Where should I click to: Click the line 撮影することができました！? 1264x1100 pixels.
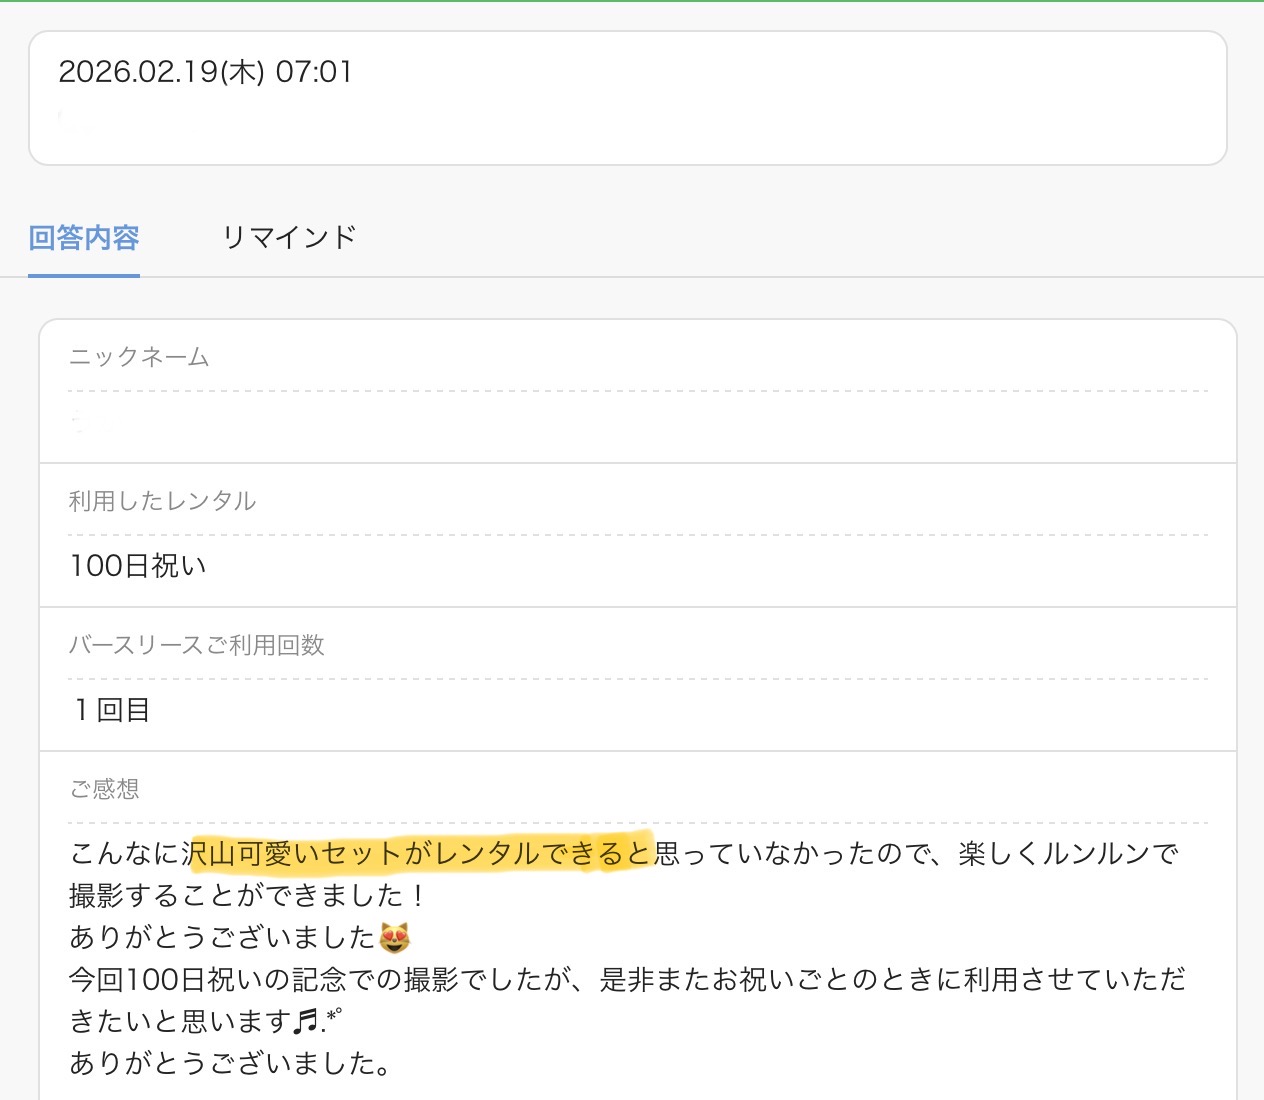(x=248, y=895)
